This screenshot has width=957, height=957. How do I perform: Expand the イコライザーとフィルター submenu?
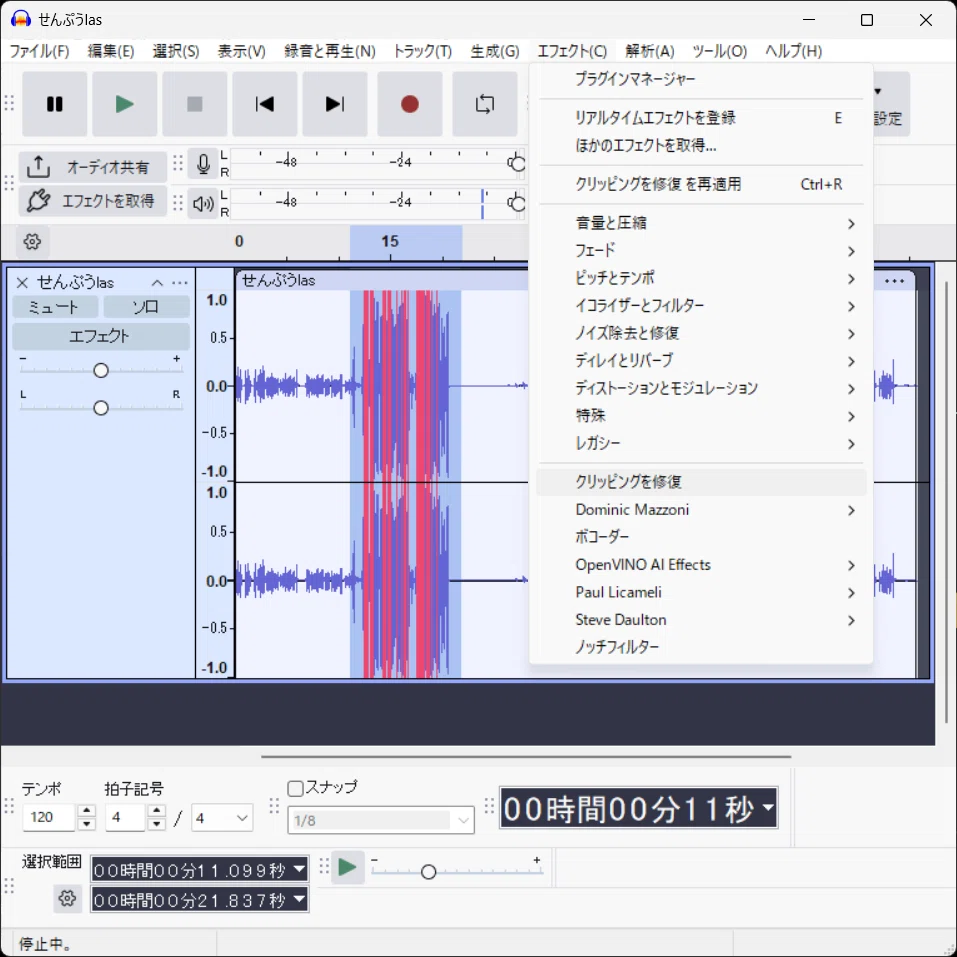[701, 306]
